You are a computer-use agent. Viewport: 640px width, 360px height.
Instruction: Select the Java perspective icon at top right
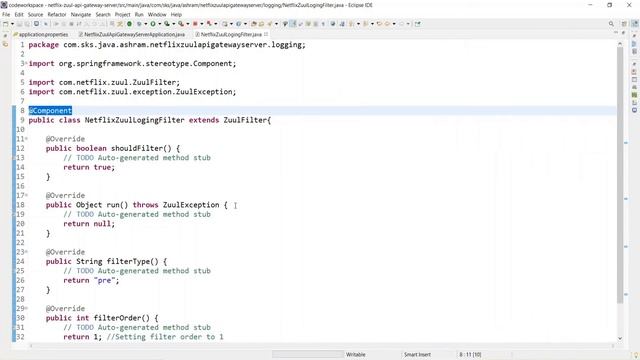pos(635,23)
